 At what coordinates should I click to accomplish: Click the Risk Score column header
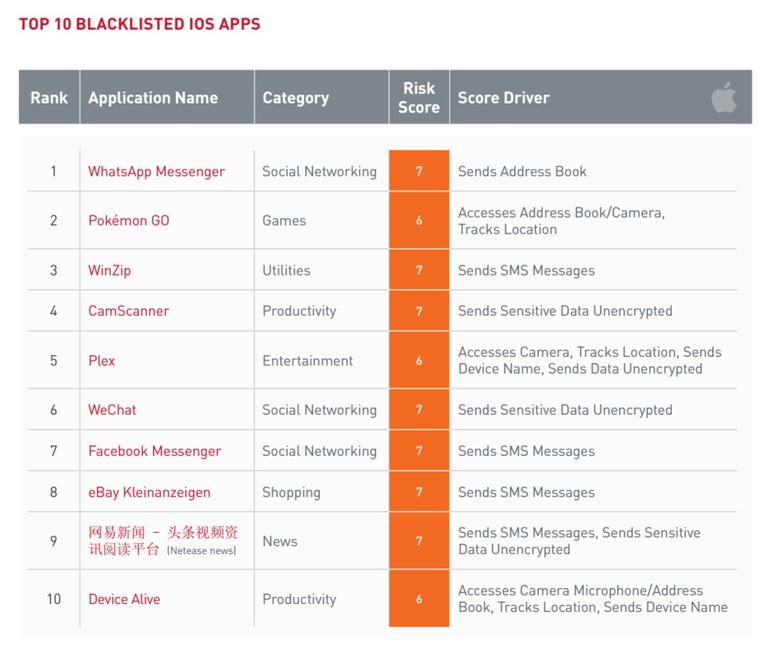coord(419,97)
